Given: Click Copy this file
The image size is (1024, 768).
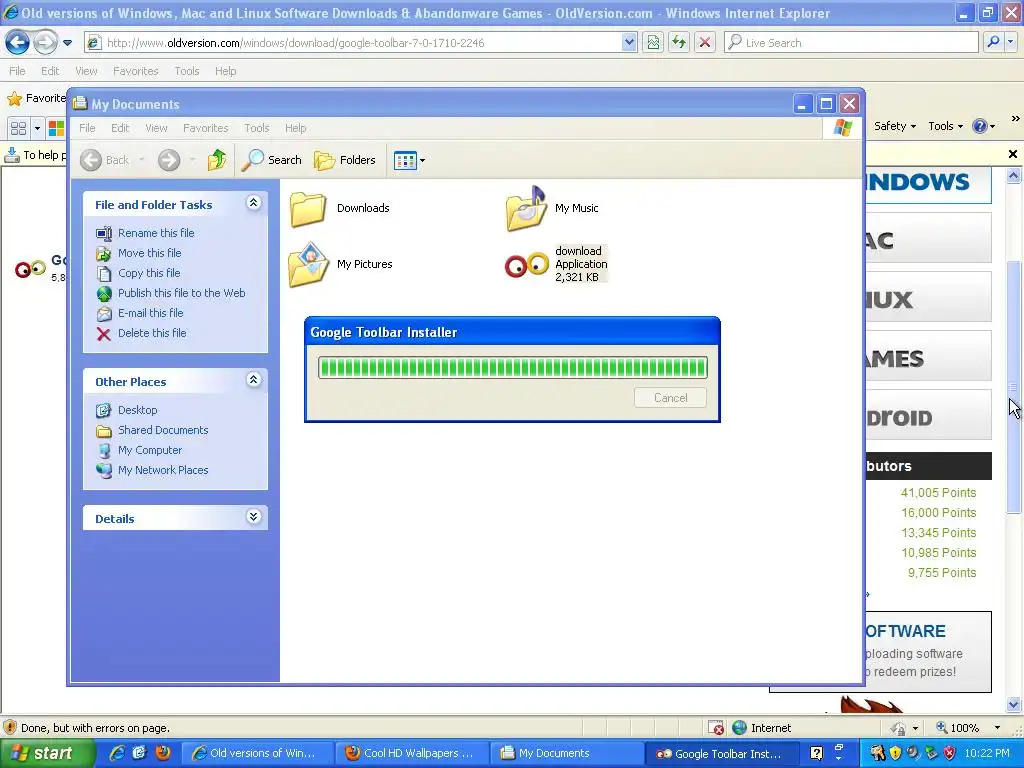Looking at the screenshot, I should point(149,273).
